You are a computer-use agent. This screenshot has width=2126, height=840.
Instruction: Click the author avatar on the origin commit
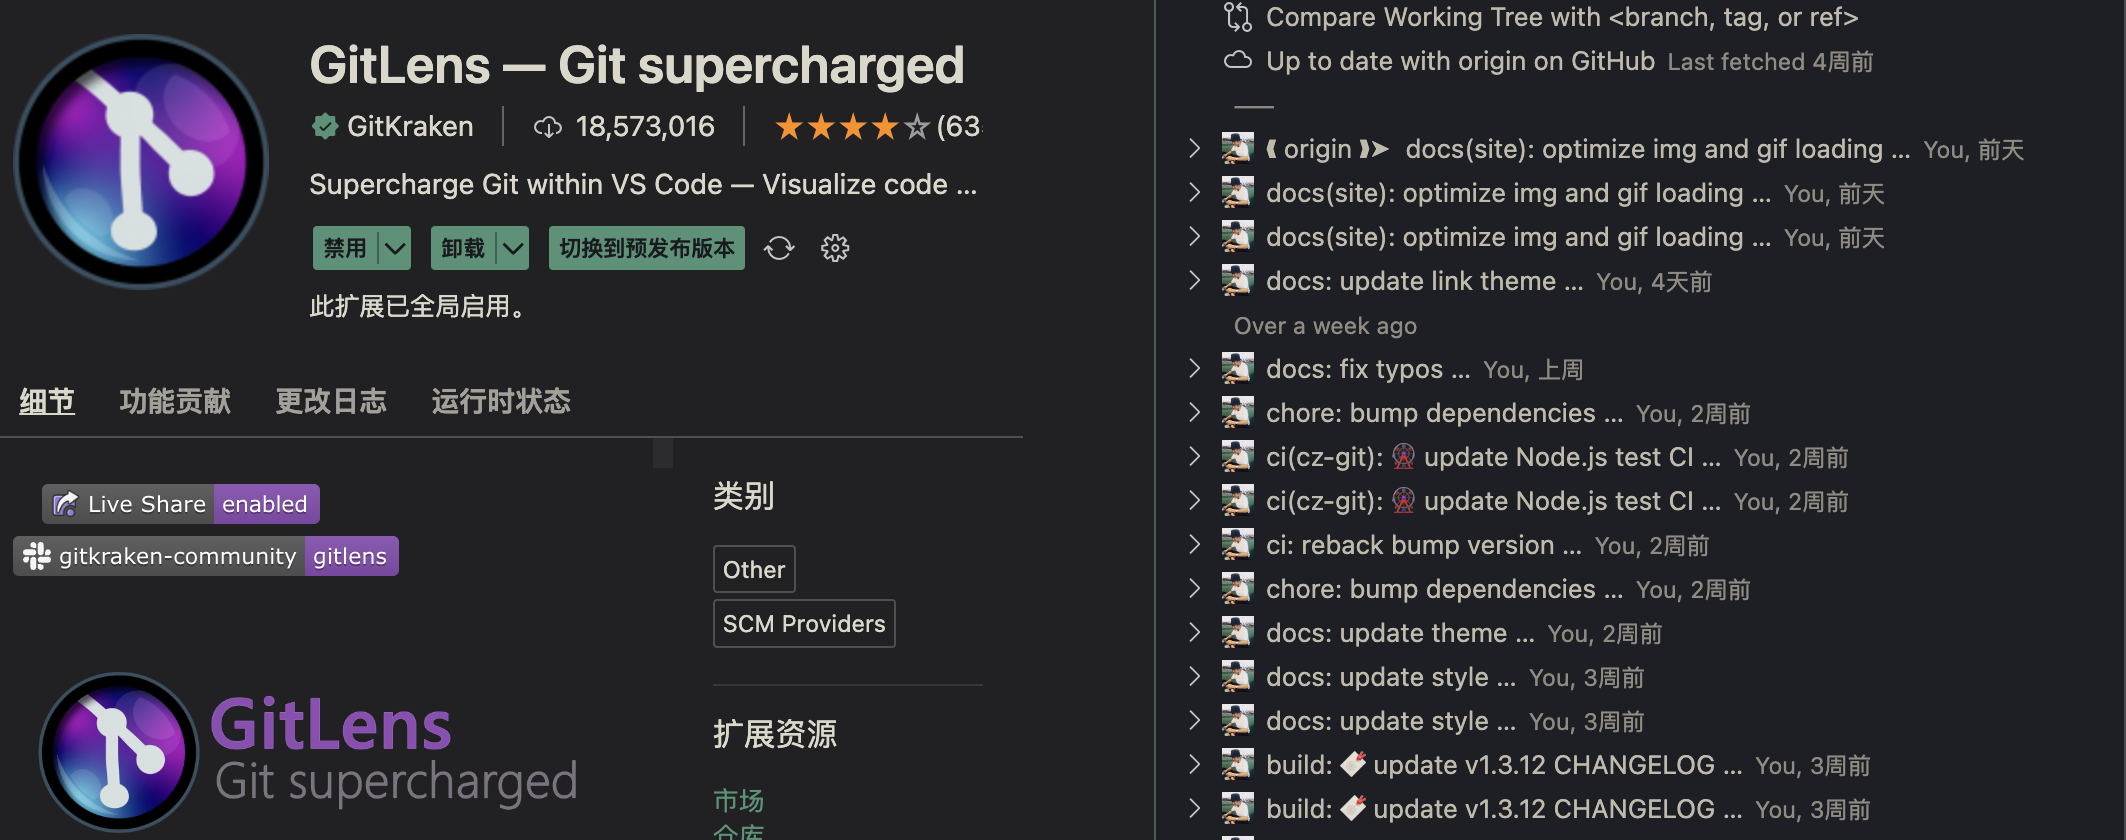(x=1239, y=147)
